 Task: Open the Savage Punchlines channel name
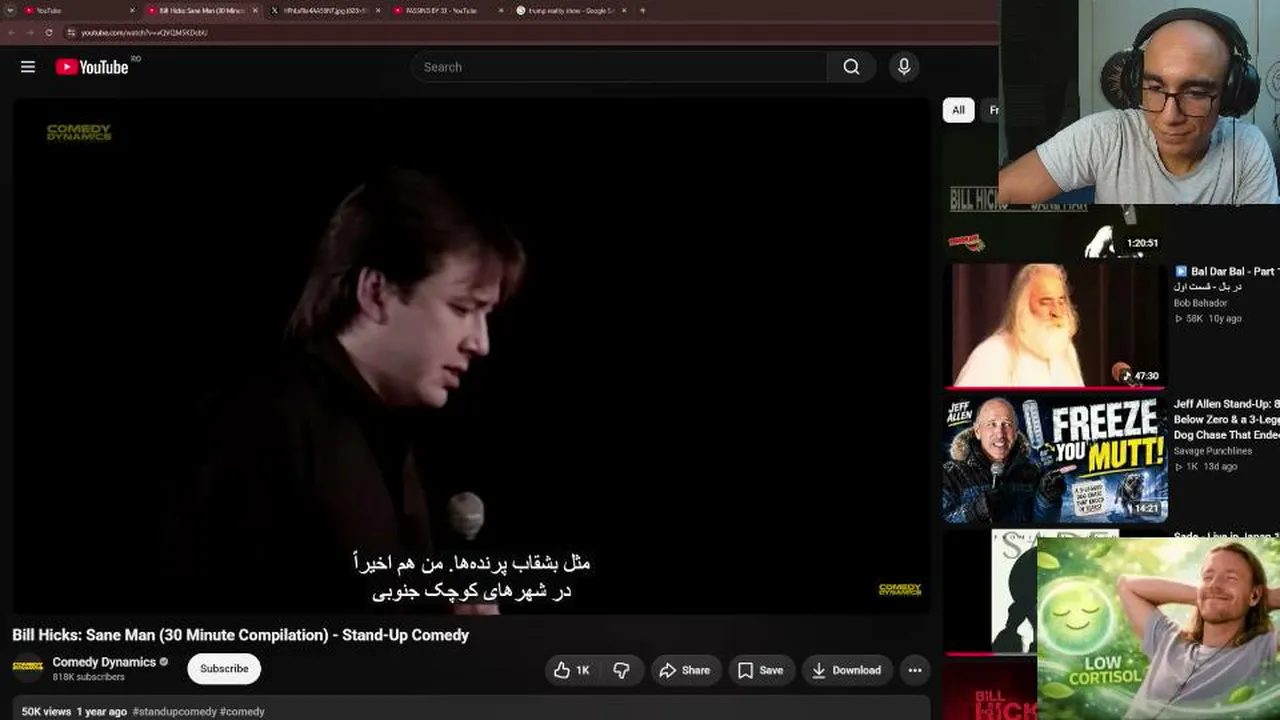[x=1213, y=451]
